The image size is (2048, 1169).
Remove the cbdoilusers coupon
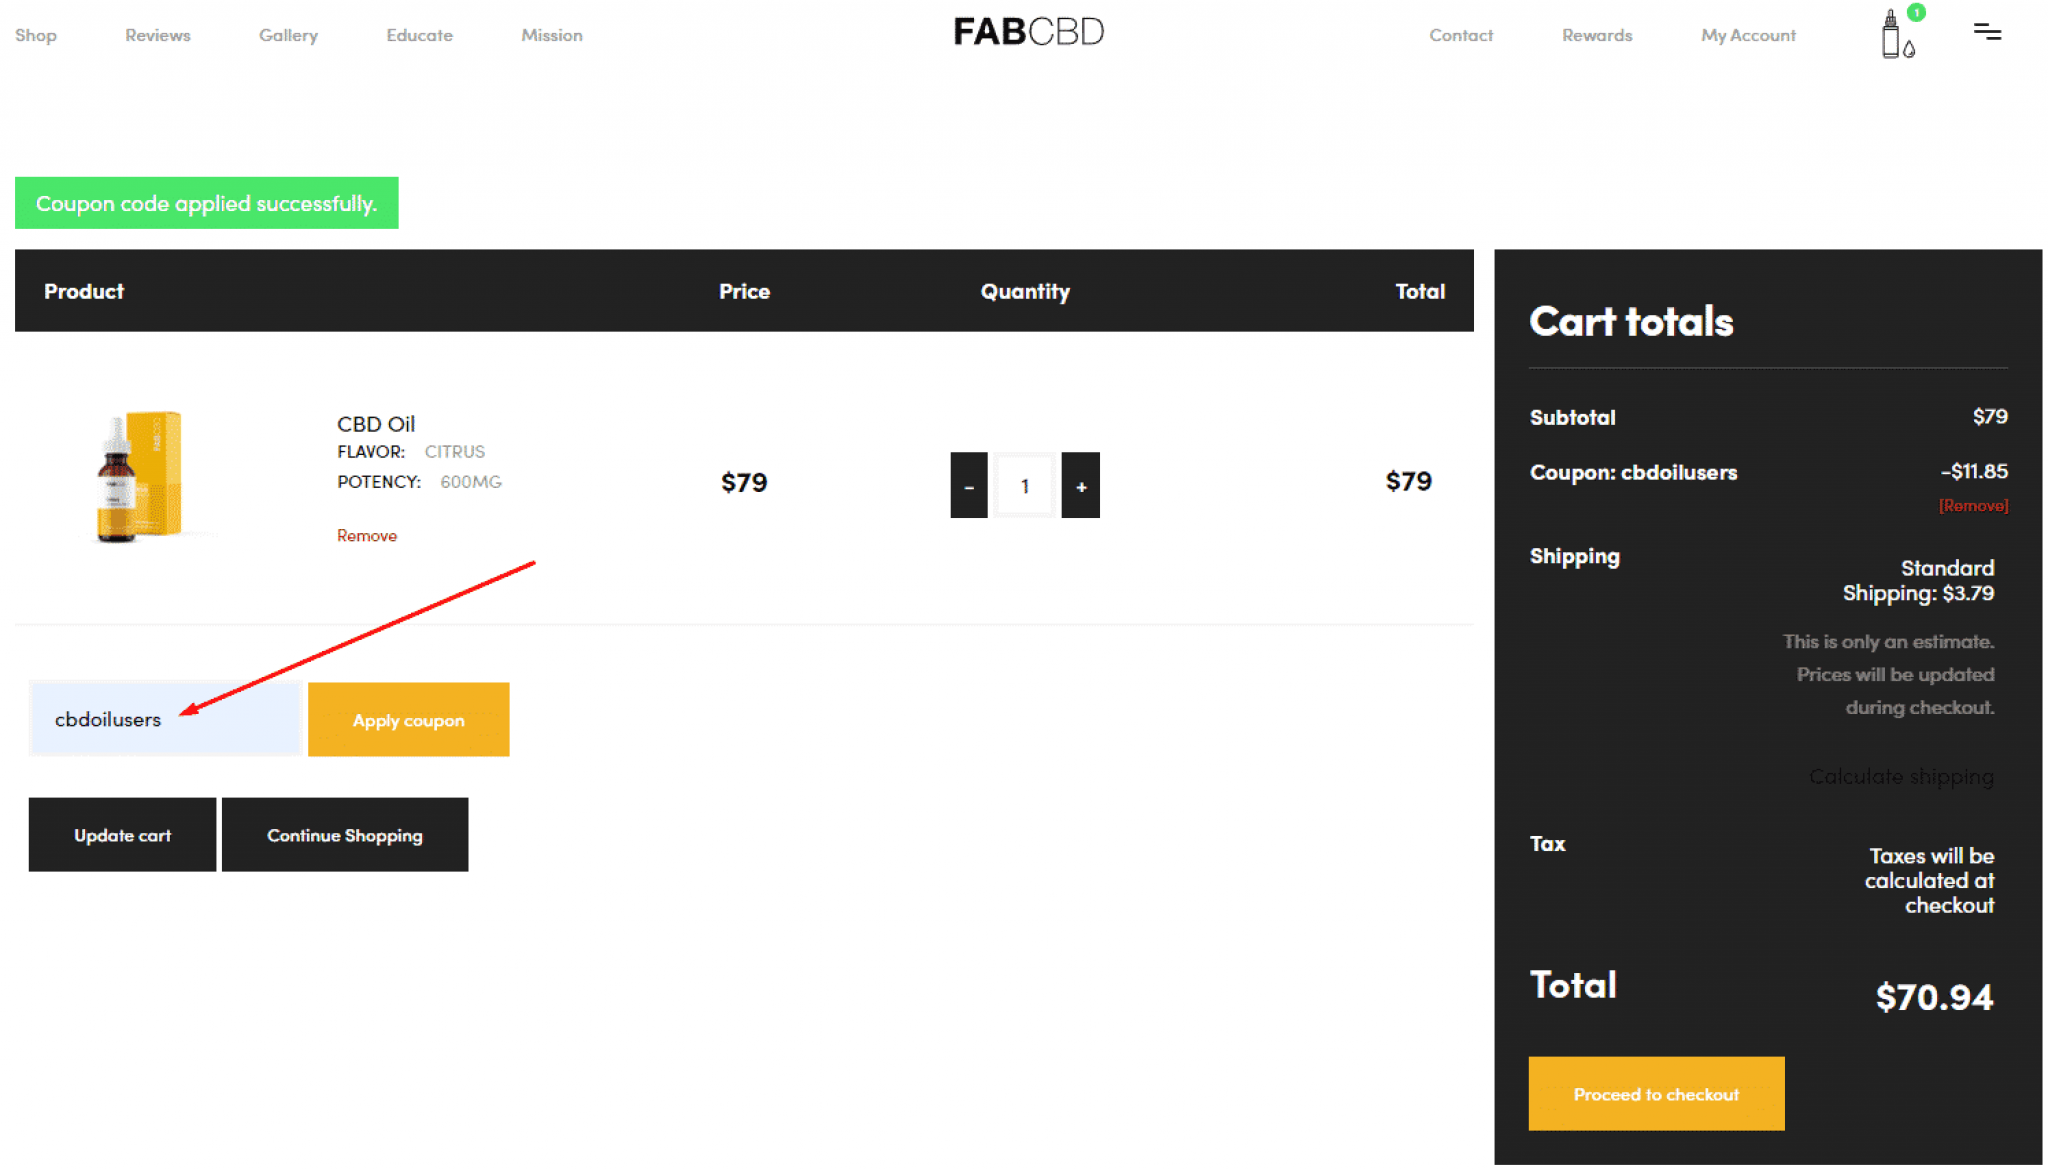click(1973, 505)
